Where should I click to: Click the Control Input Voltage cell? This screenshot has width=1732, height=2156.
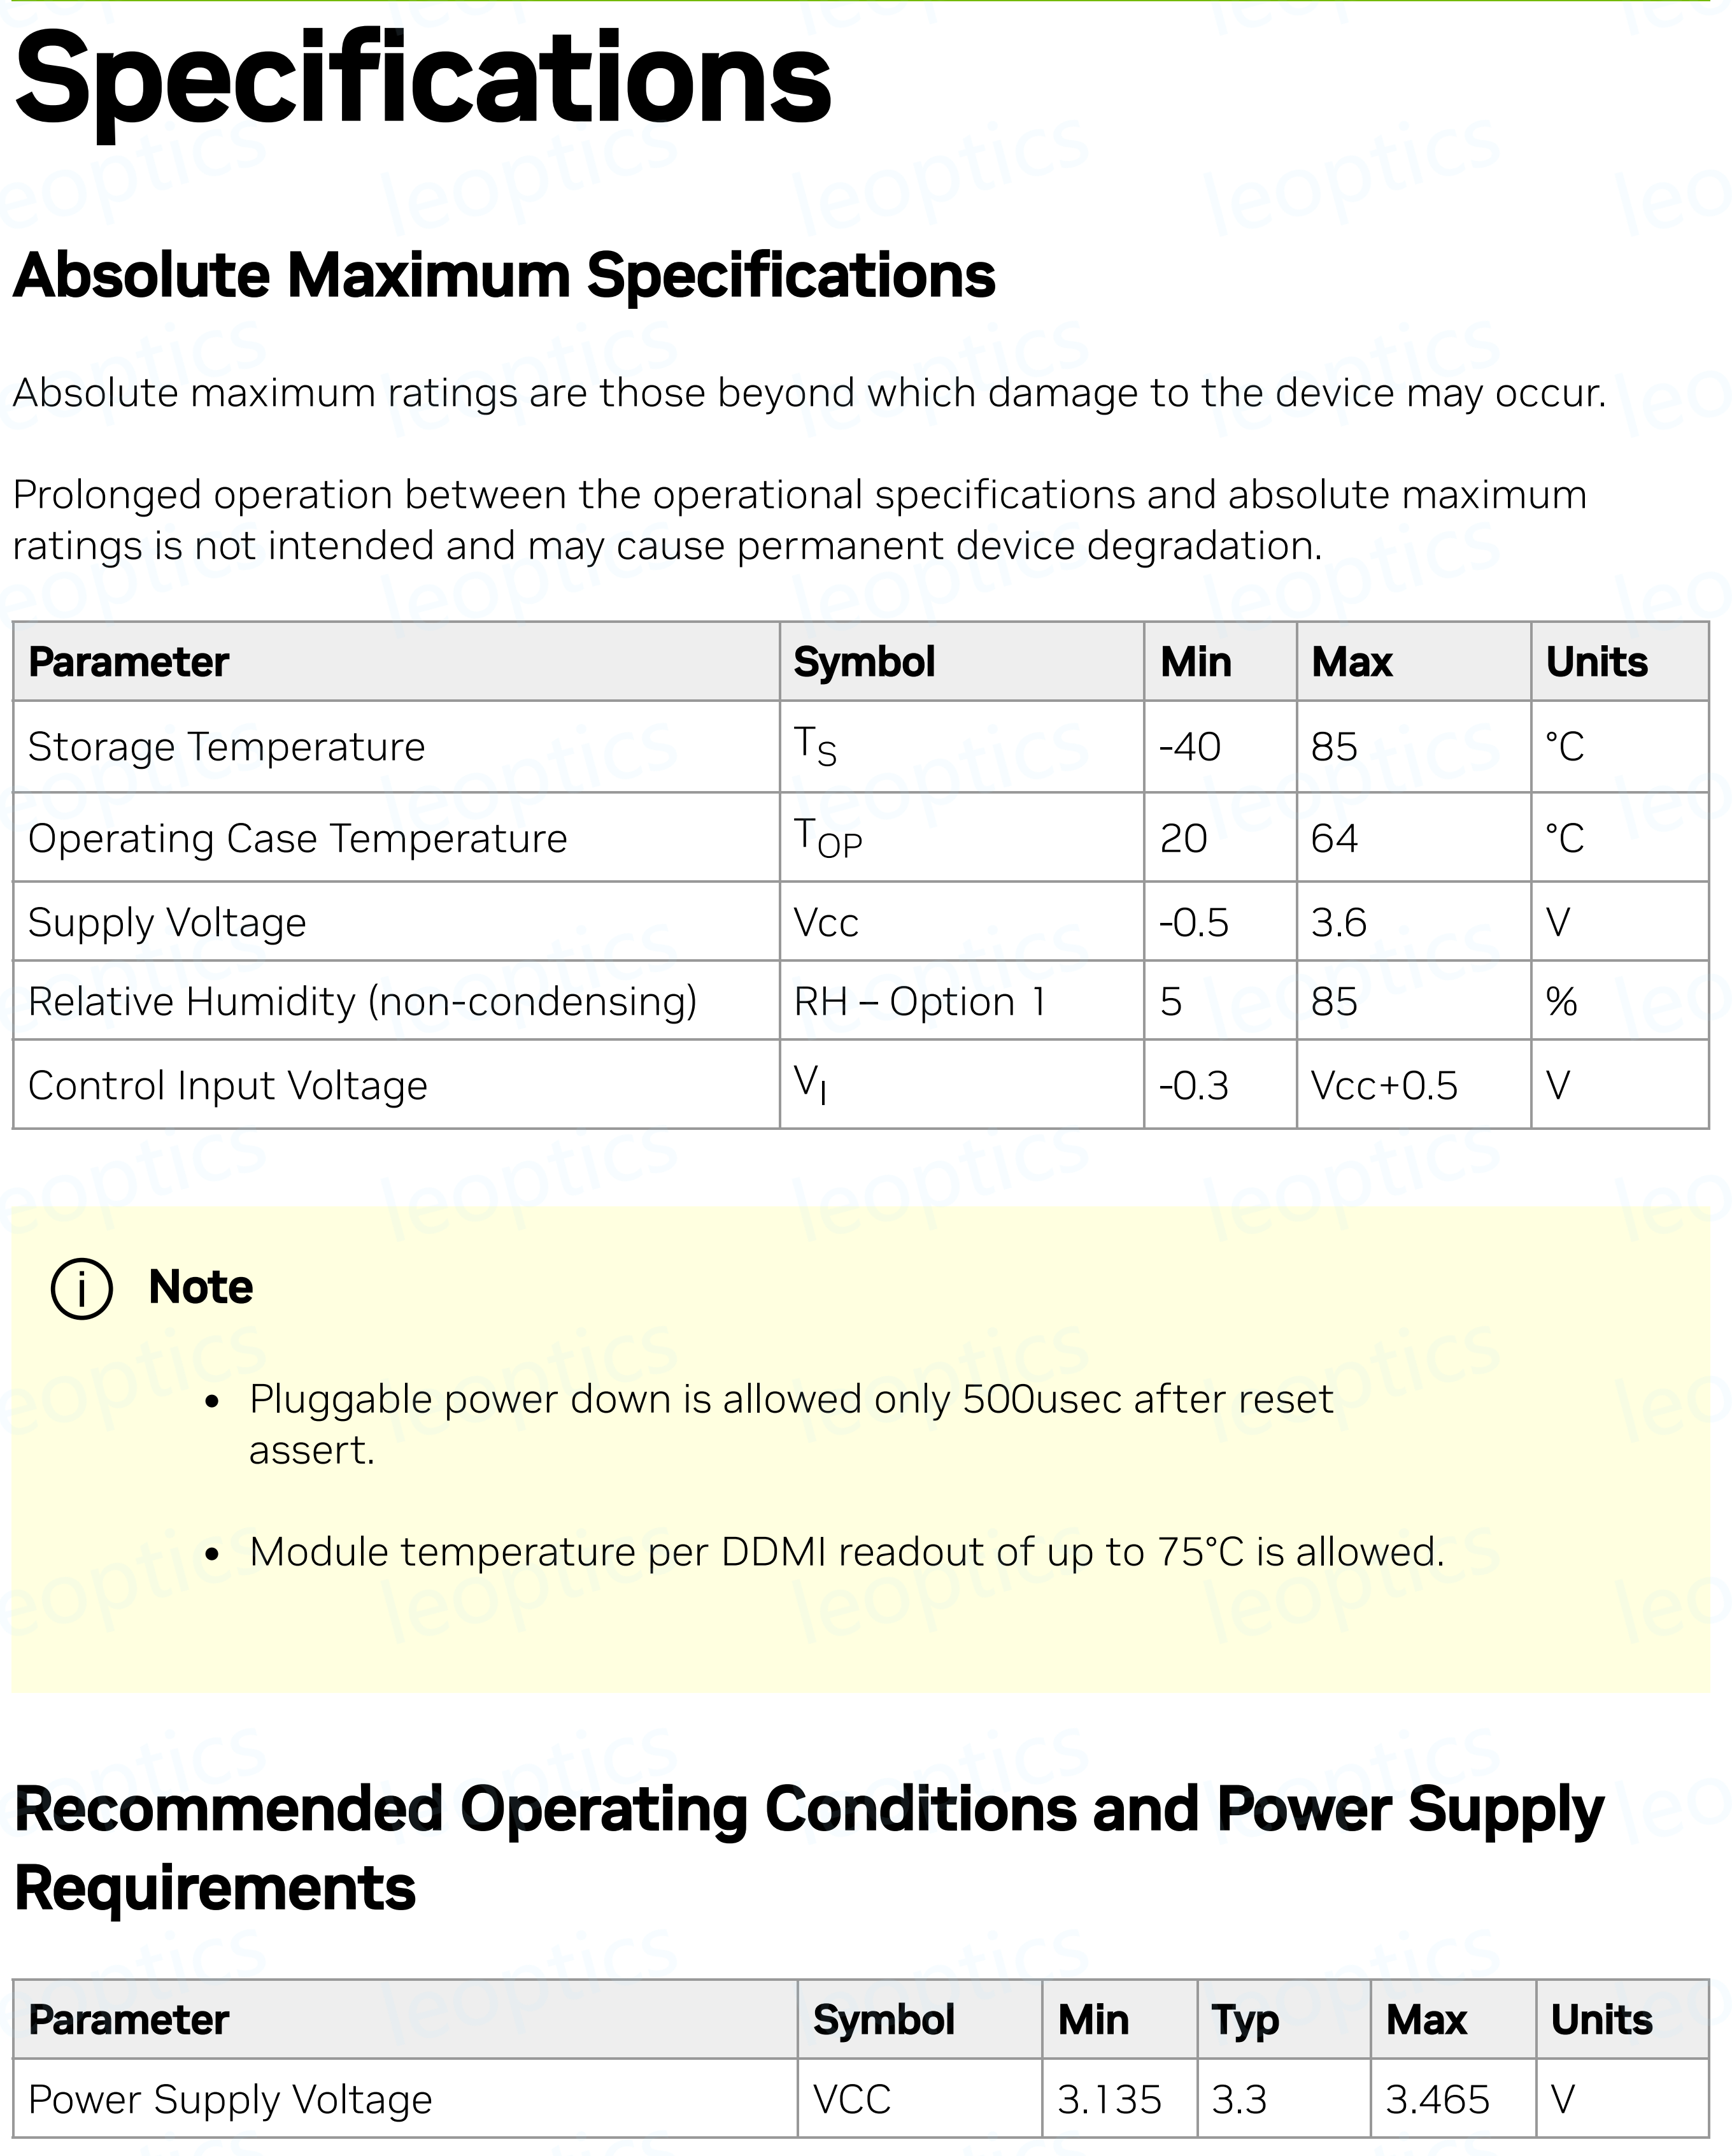pyautogui.click(x=228, y=1085)
